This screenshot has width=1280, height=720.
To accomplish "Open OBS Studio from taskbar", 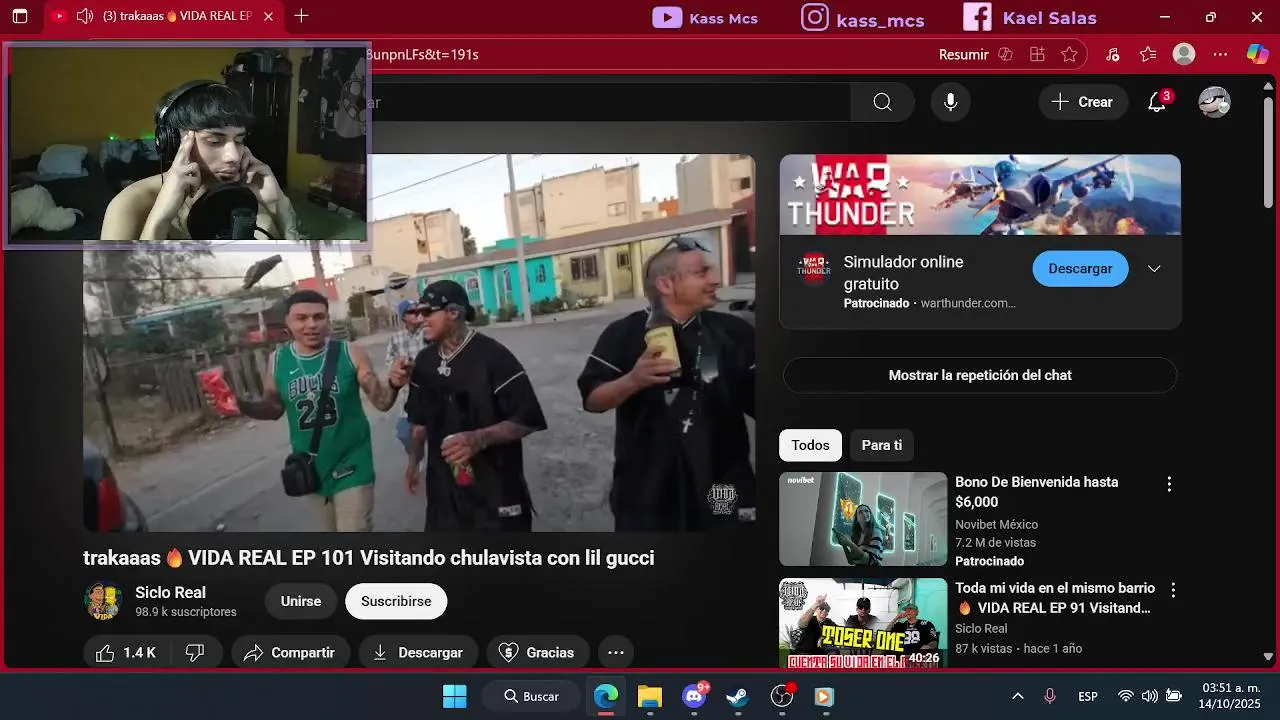I will pyautogui.click(x=782, y=696).
